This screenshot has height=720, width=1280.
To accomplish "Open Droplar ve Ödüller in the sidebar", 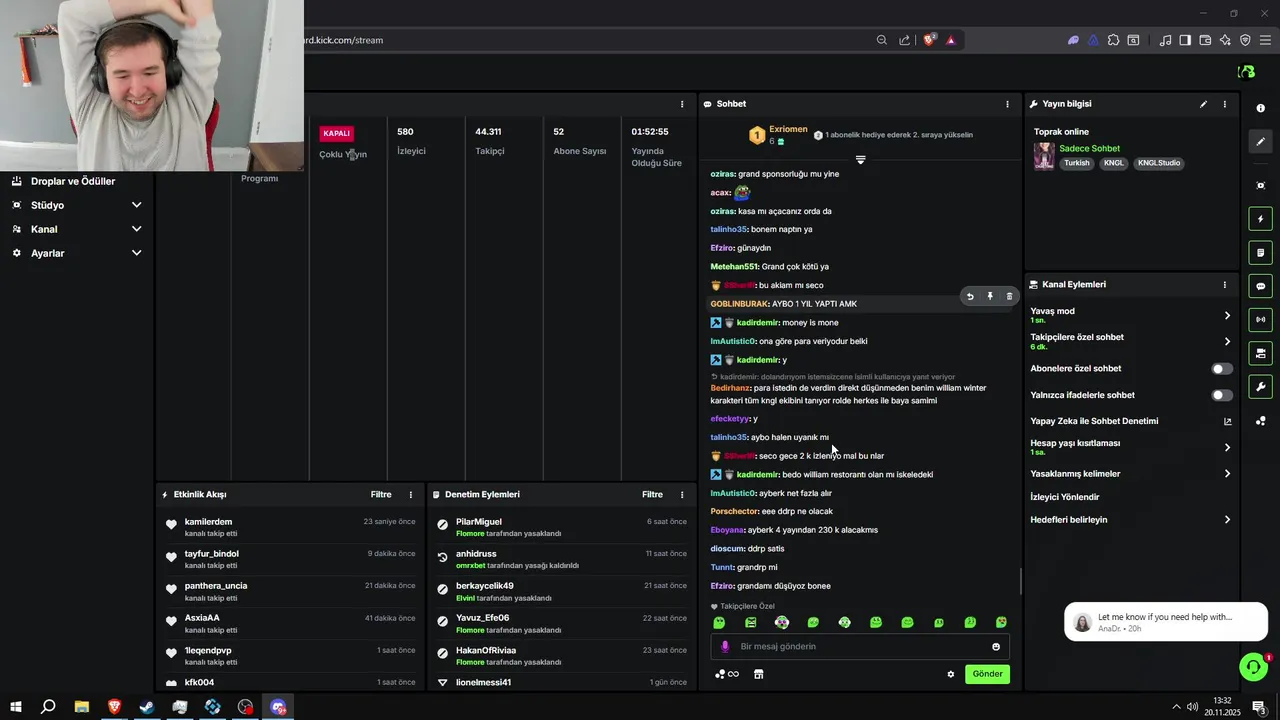I will coord(73,181).
